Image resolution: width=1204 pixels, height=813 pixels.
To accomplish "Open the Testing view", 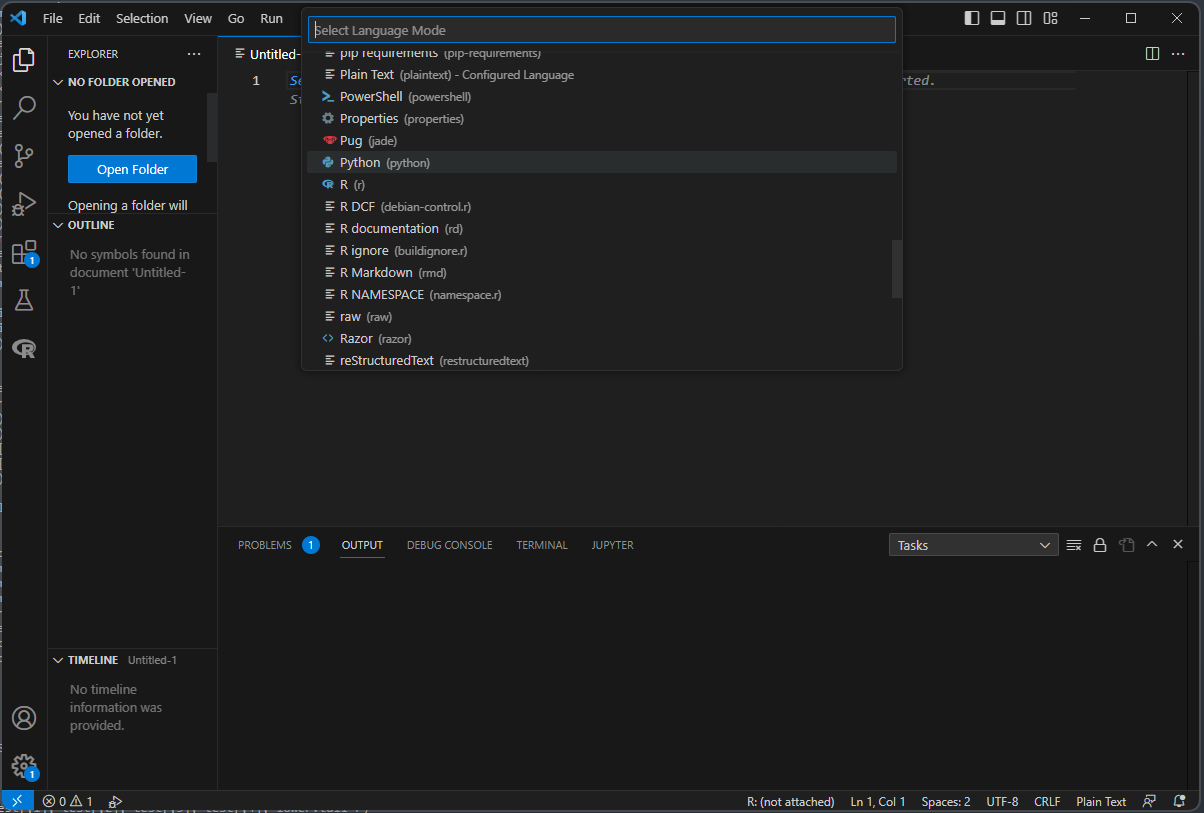I will (23, 300).
